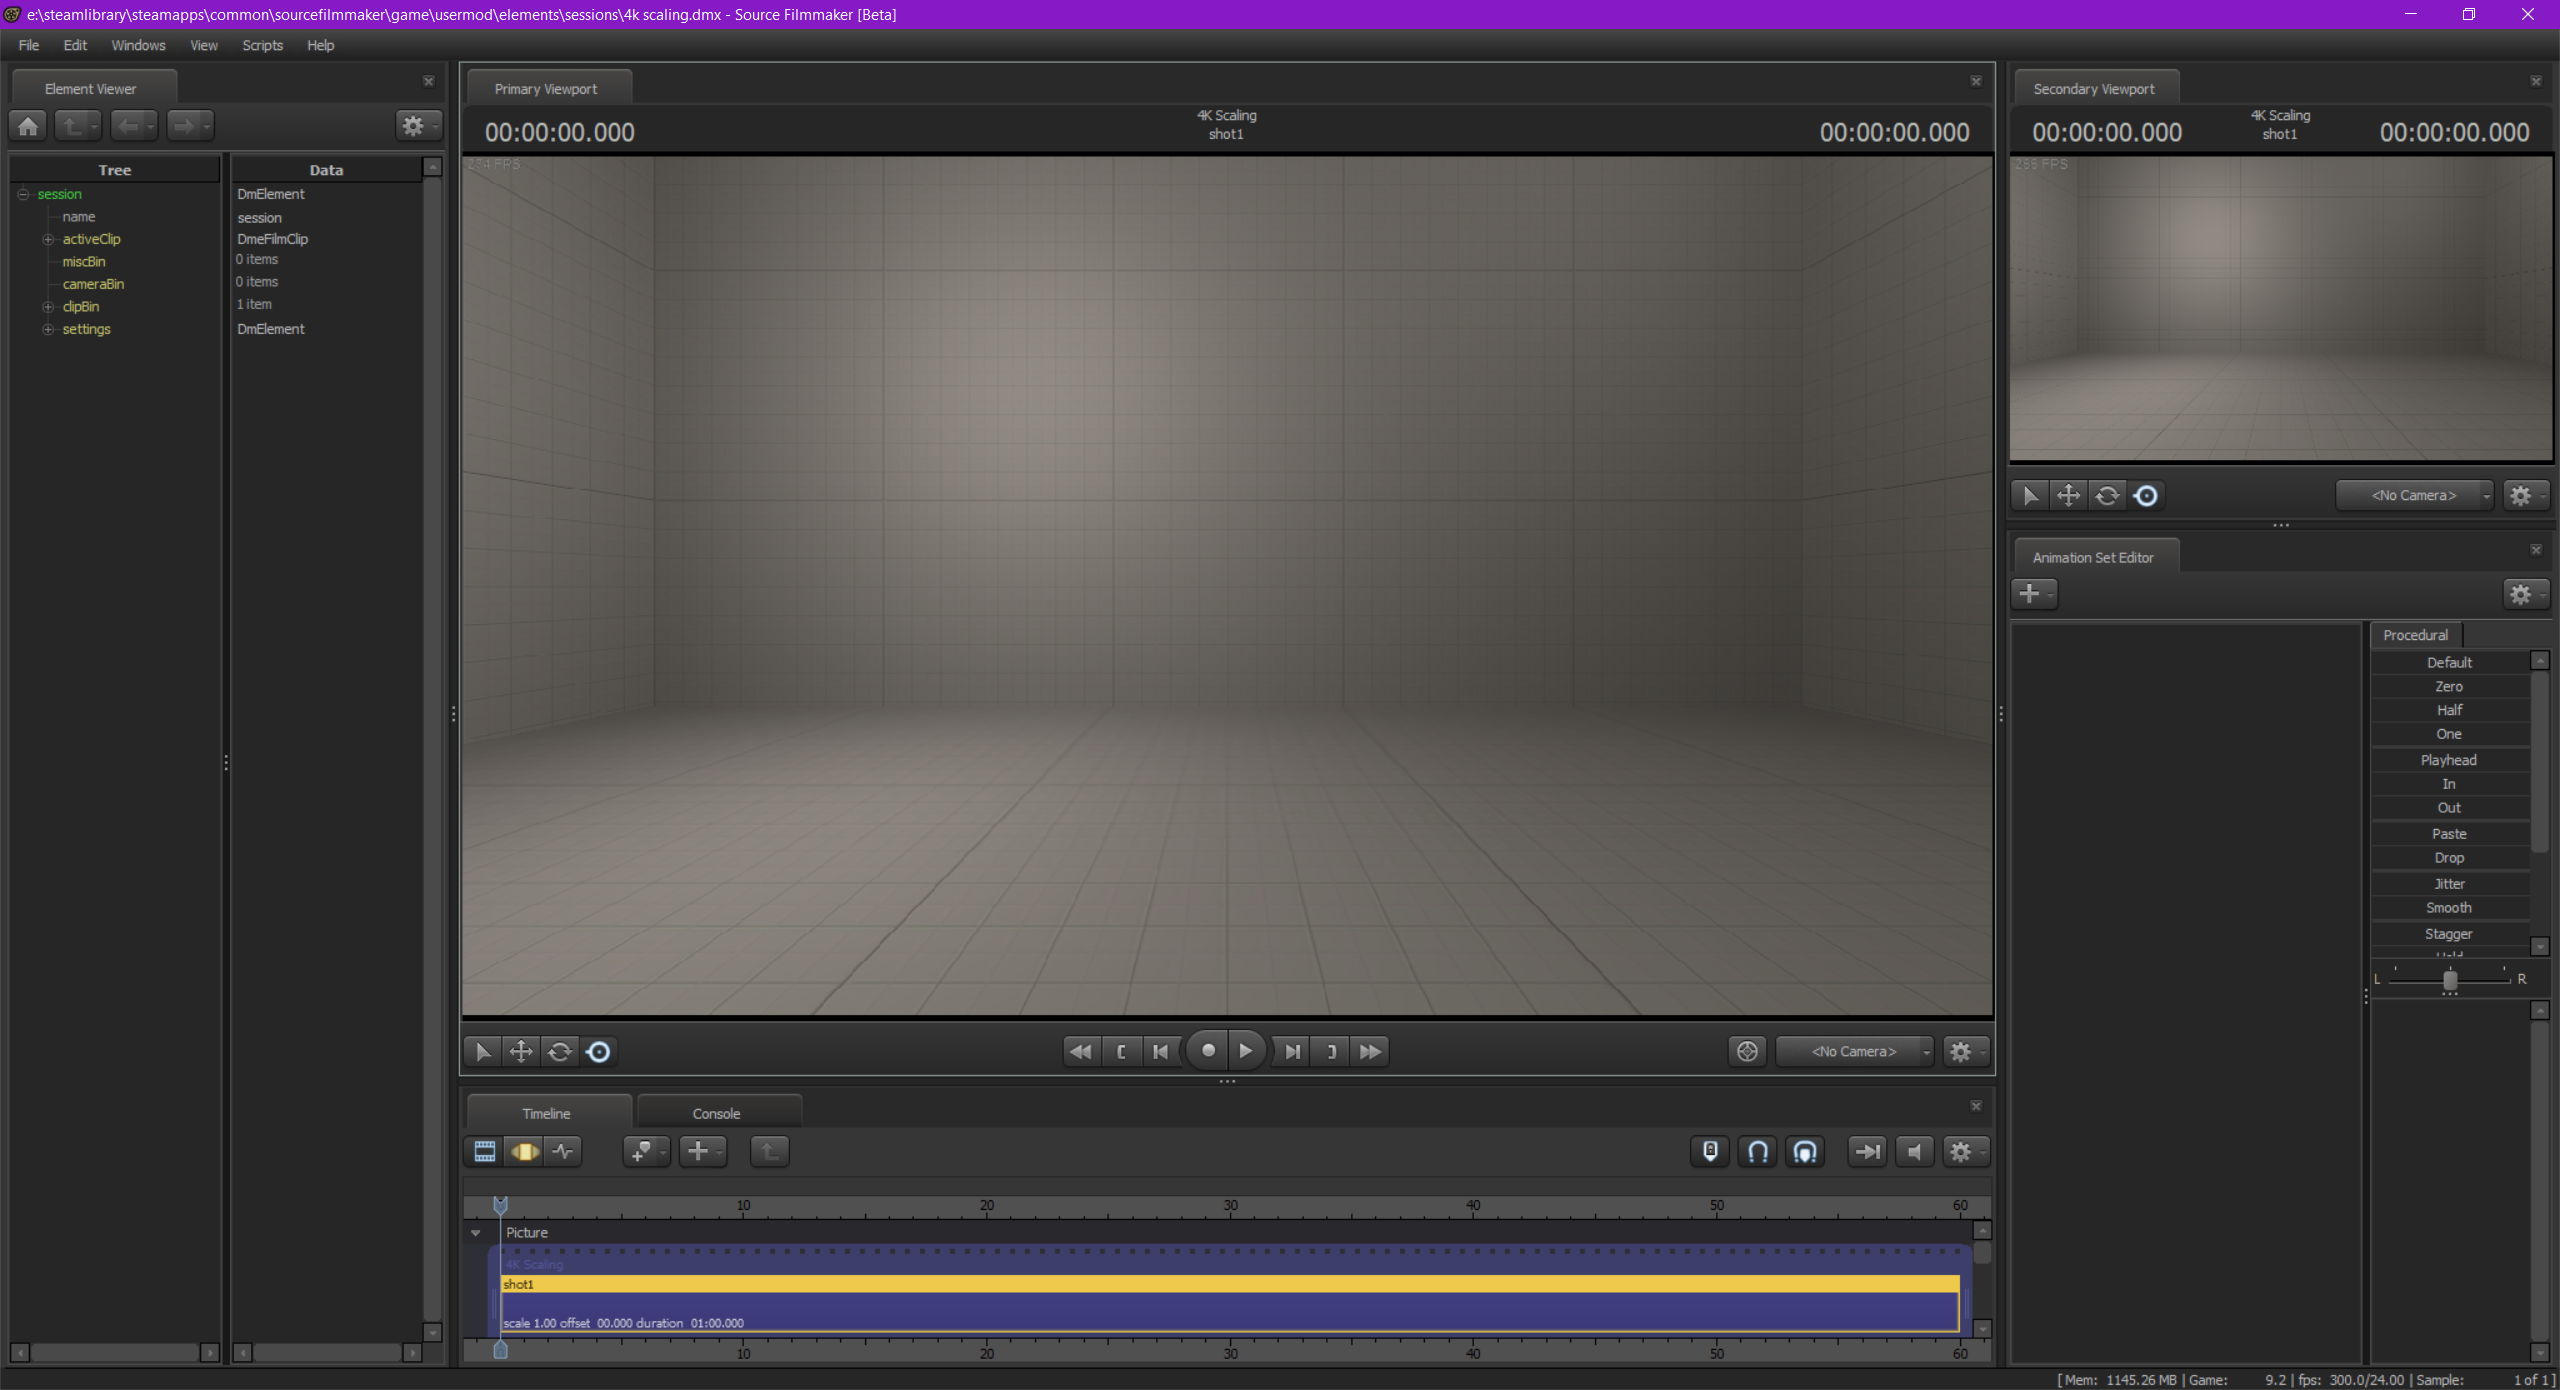Image resolution: width=2560 pixels, height=1390 pixels.
Task: Expand the activeClip tree node
Action: tap(47, 240)
